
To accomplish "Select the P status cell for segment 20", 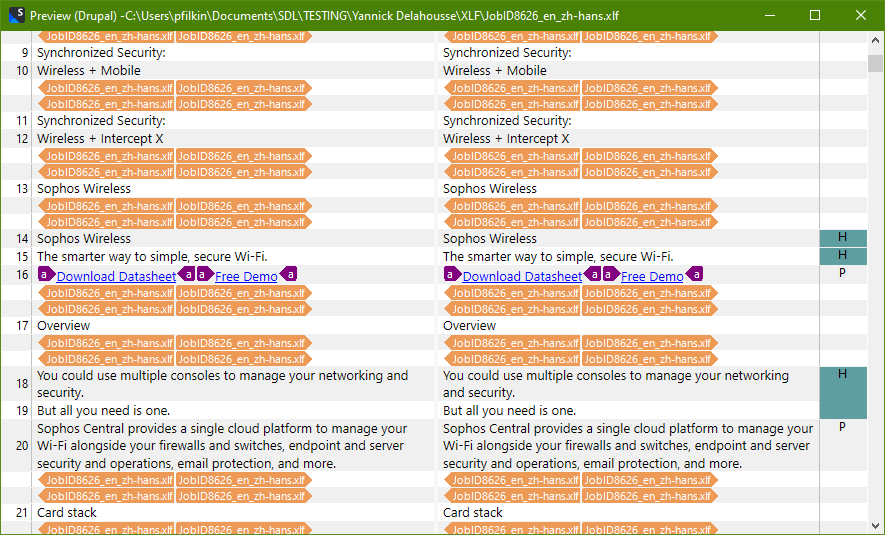I will [x=843, y=428].
